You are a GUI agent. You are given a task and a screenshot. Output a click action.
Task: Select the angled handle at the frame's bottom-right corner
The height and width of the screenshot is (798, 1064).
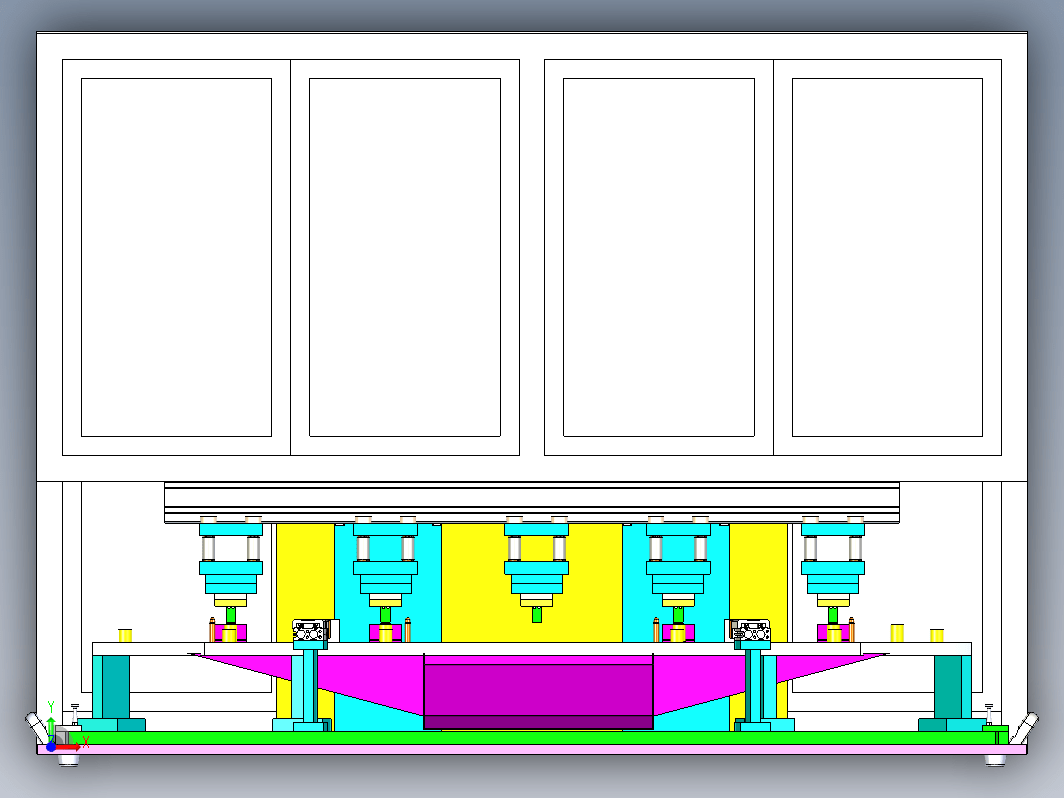point(1025,727)
